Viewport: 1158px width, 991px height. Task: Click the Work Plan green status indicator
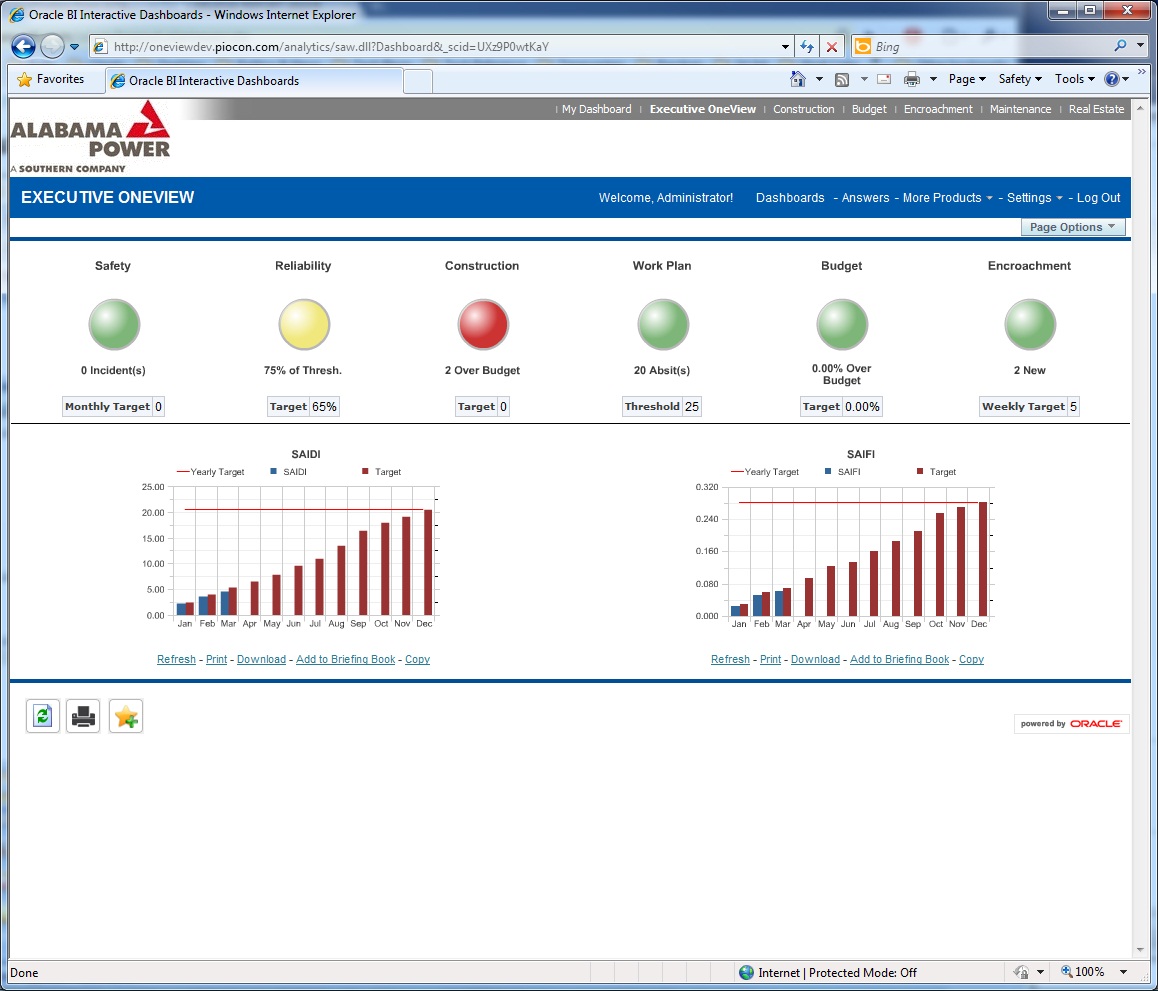pyautogui.click(x=662, y=324)
